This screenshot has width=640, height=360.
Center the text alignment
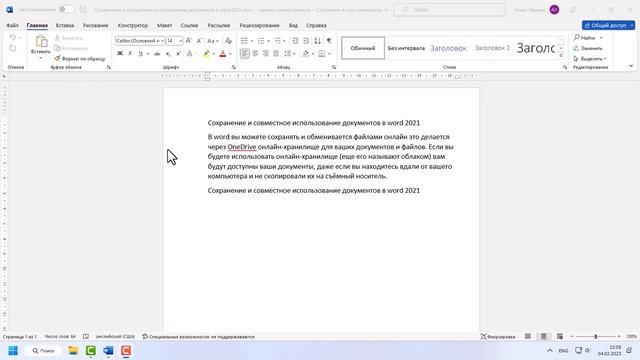pos(255,53)
